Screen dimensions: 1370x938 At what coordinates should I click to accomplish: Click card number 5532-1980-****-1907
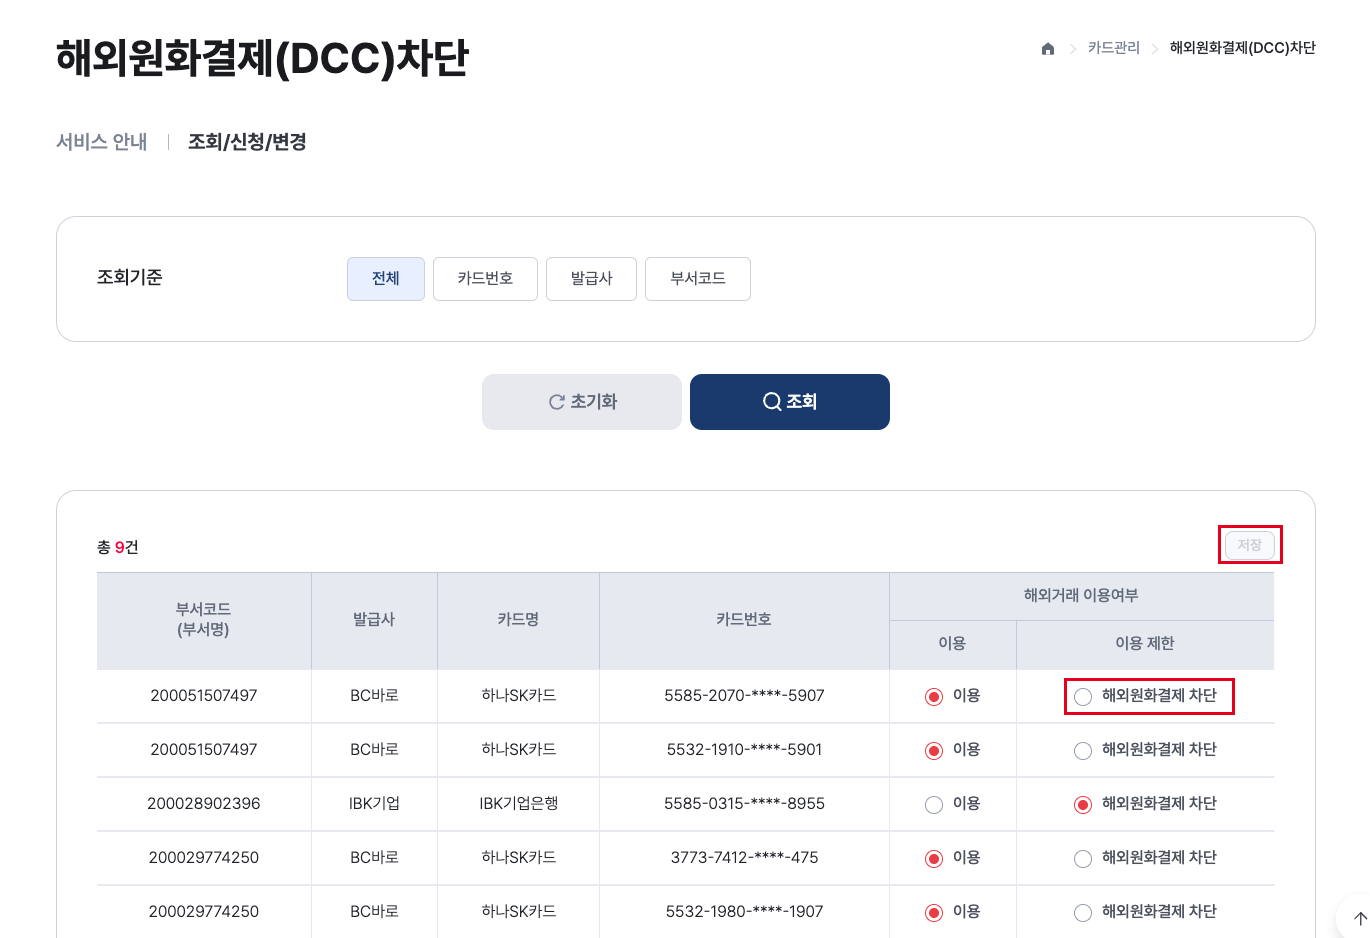(744, 912)
